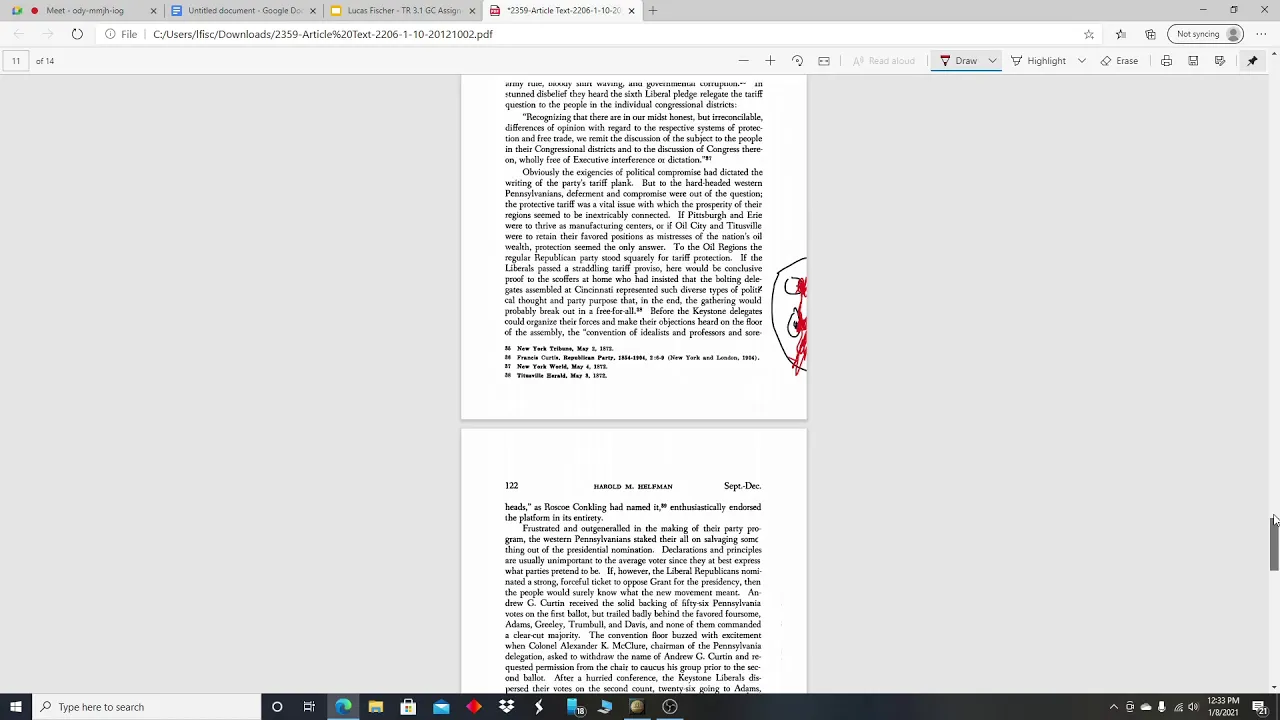This screenshot has width=1280, height=720.
Task: Open the Not syncing profile button
Action: (x=1206, y=34)
